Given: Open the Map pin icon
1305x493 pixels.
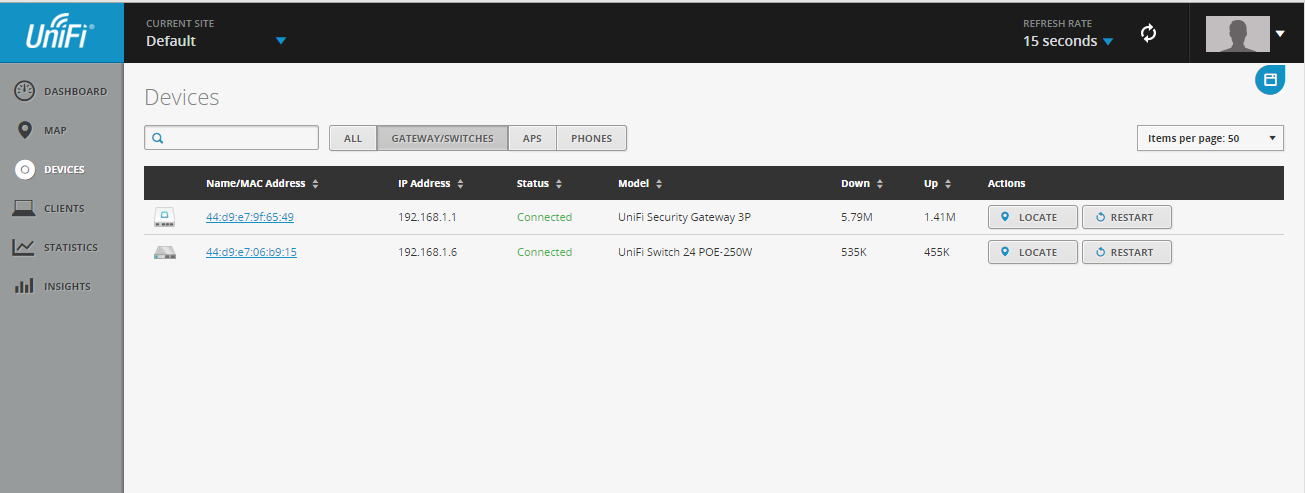Looking at the screenshot, I should pos(25,130).
